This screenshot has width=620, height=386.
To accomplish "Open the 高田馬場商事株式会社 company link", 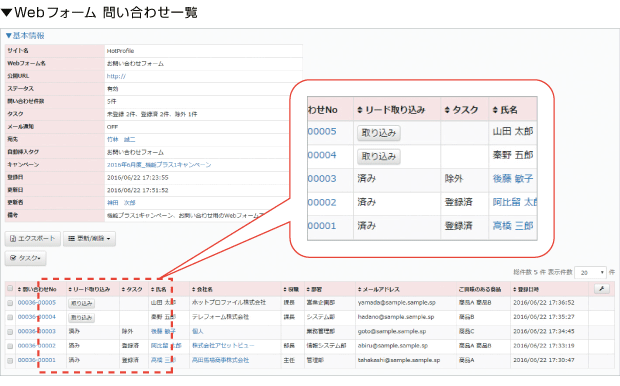I will point(221,360).
